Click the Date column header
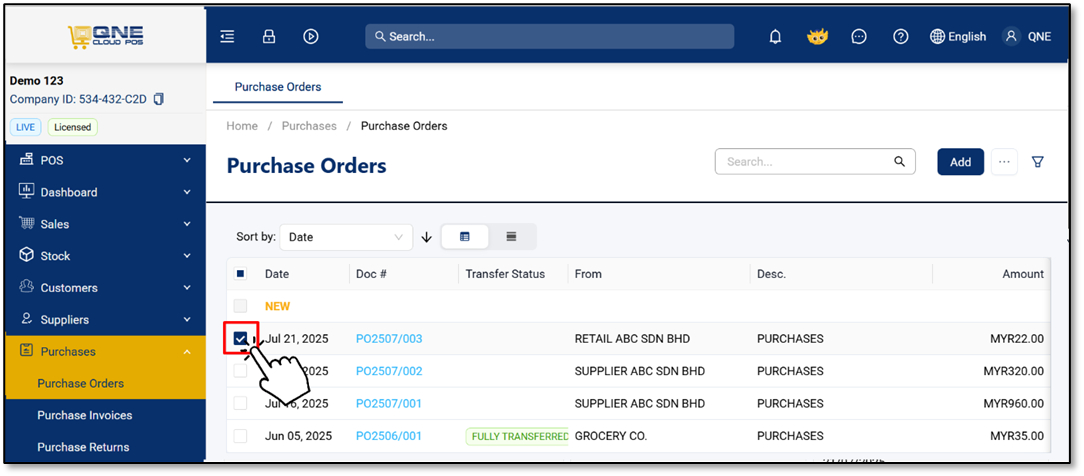Screen dimensions: 1084x476 [x=277, y=274]
